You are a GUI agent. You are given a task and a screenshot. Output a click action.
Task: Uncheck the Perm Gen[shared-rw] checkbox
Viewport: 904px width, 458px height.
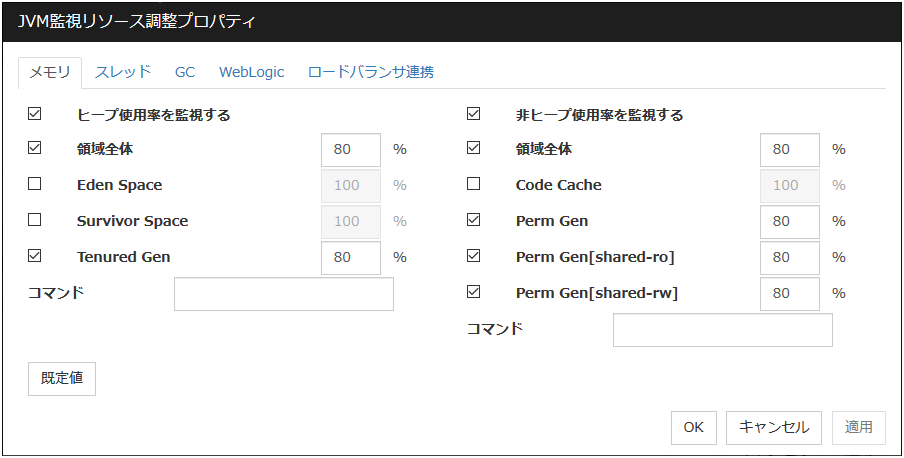474,292
